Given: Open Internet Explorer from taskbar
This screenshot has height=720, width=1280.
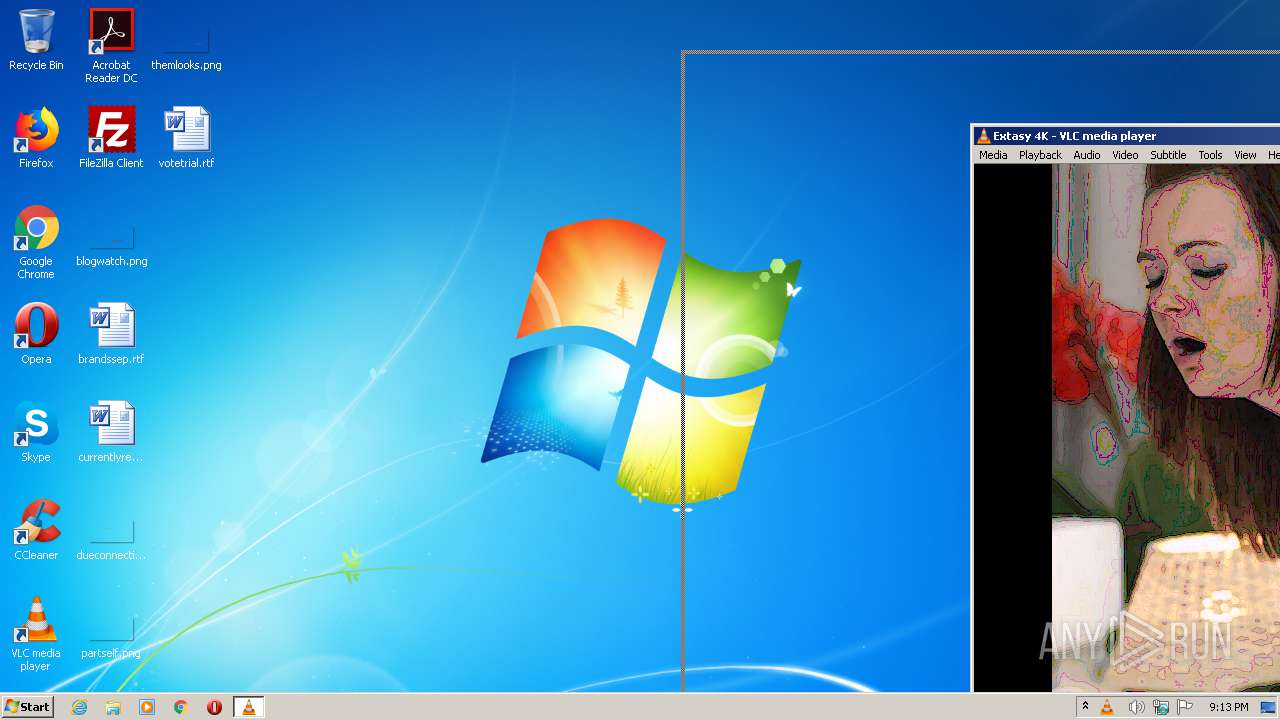Looking at the screenshot, I should [80, 707].
